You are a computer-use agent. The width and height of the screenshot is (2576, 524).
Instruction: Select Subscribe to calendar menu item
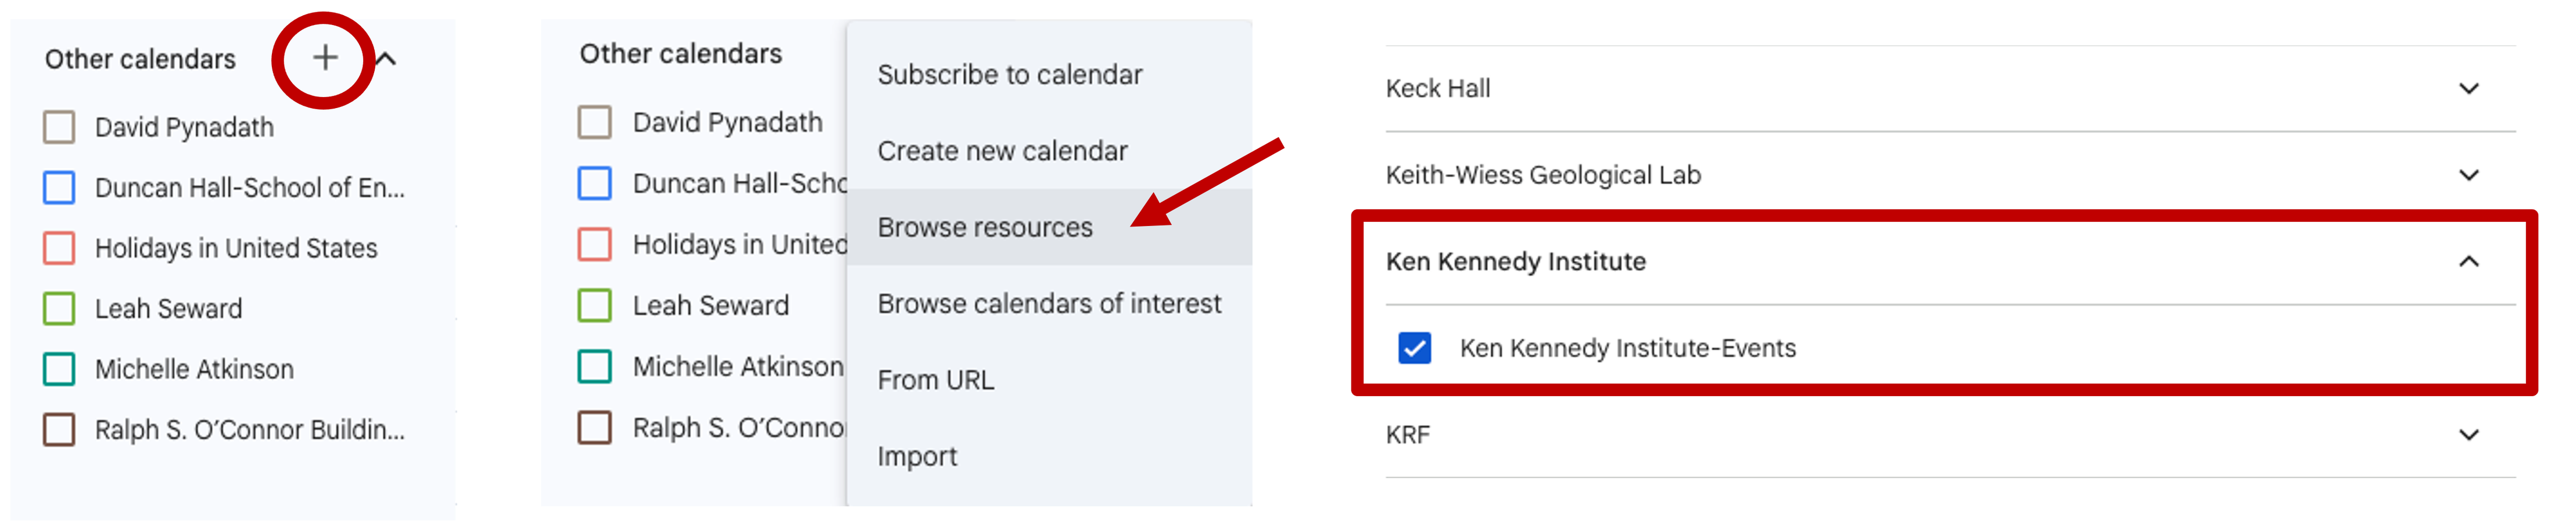pyautogui.click(x=1009, y=75)
